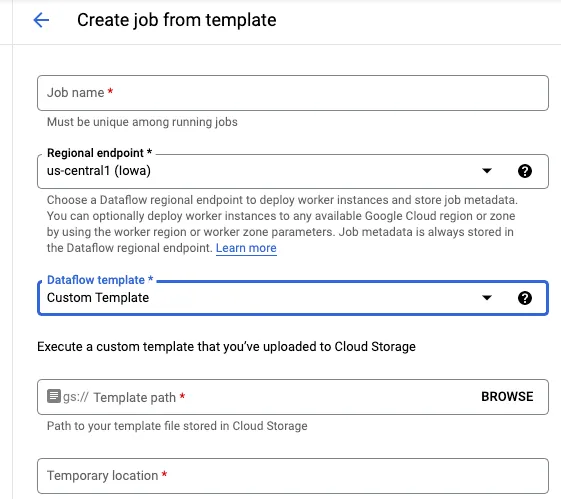Click the Execute a custom template description
Screen dimensions: 561x499
(226, 347)
